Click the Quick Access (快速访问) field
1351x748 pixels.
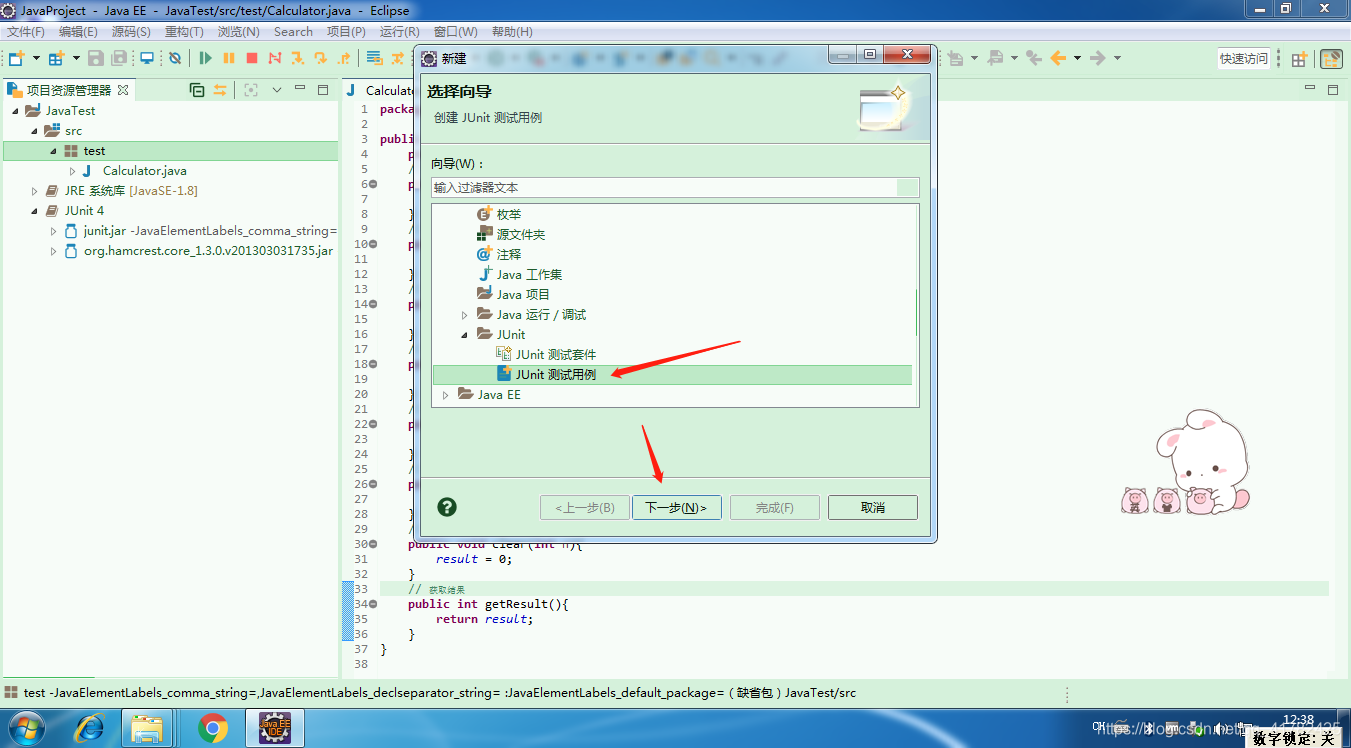[1243, 59]
